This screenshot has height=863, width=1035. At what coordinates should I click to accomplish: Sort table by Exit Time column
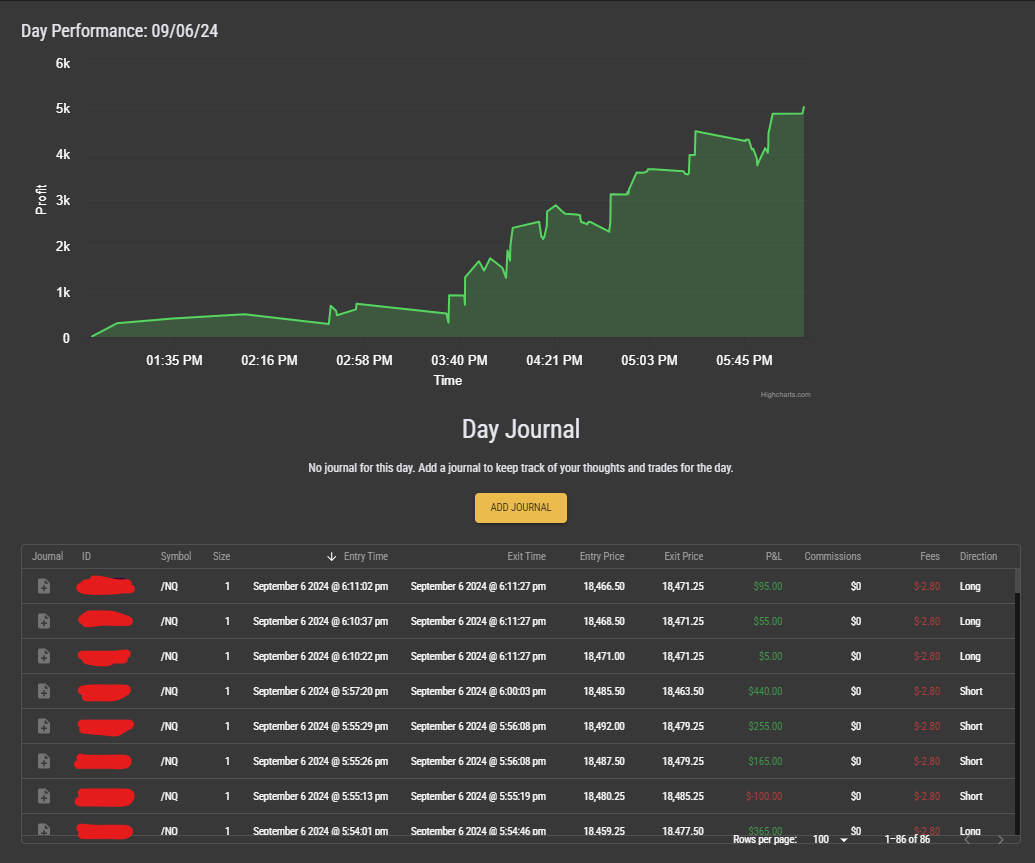[x=526, y=557]
